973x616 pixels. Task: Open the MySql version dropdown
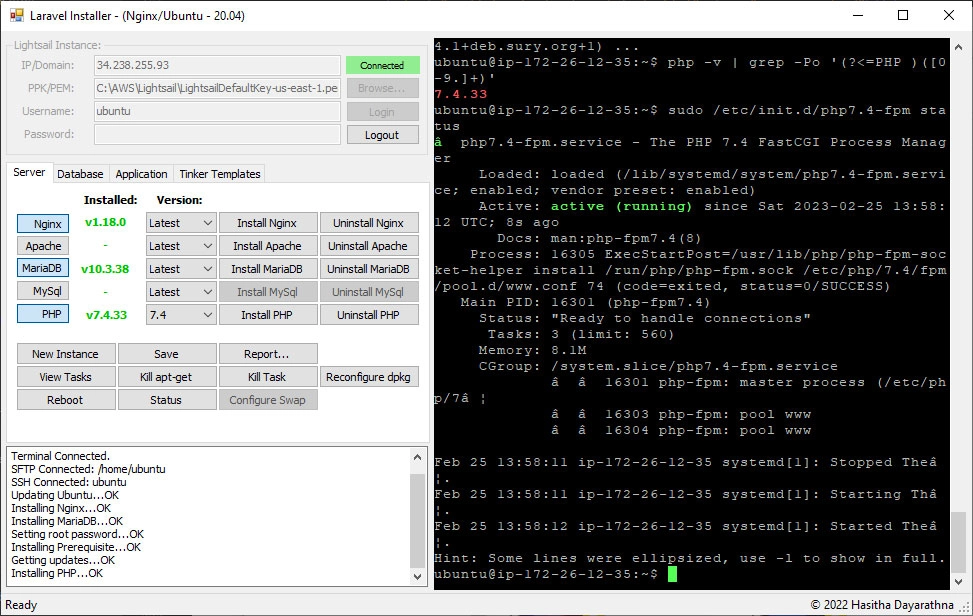point(181,292)
